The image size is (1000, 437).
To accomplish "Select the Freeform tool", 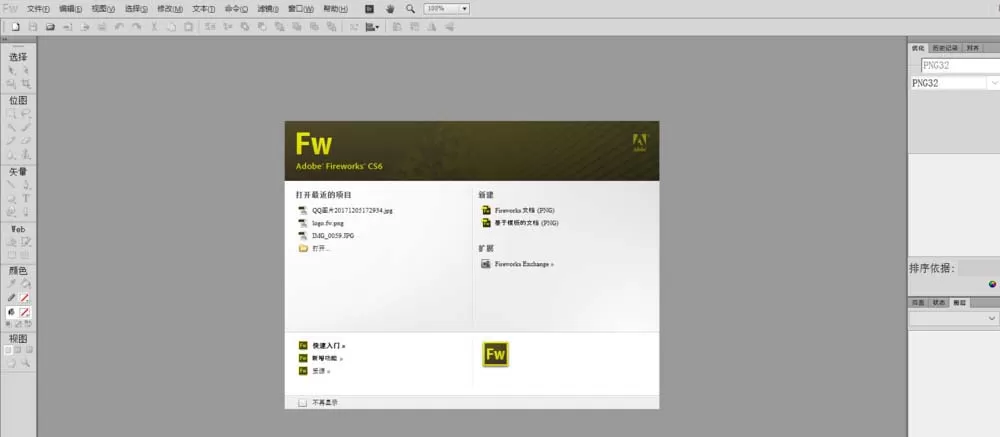I will [x=11, y=212].
